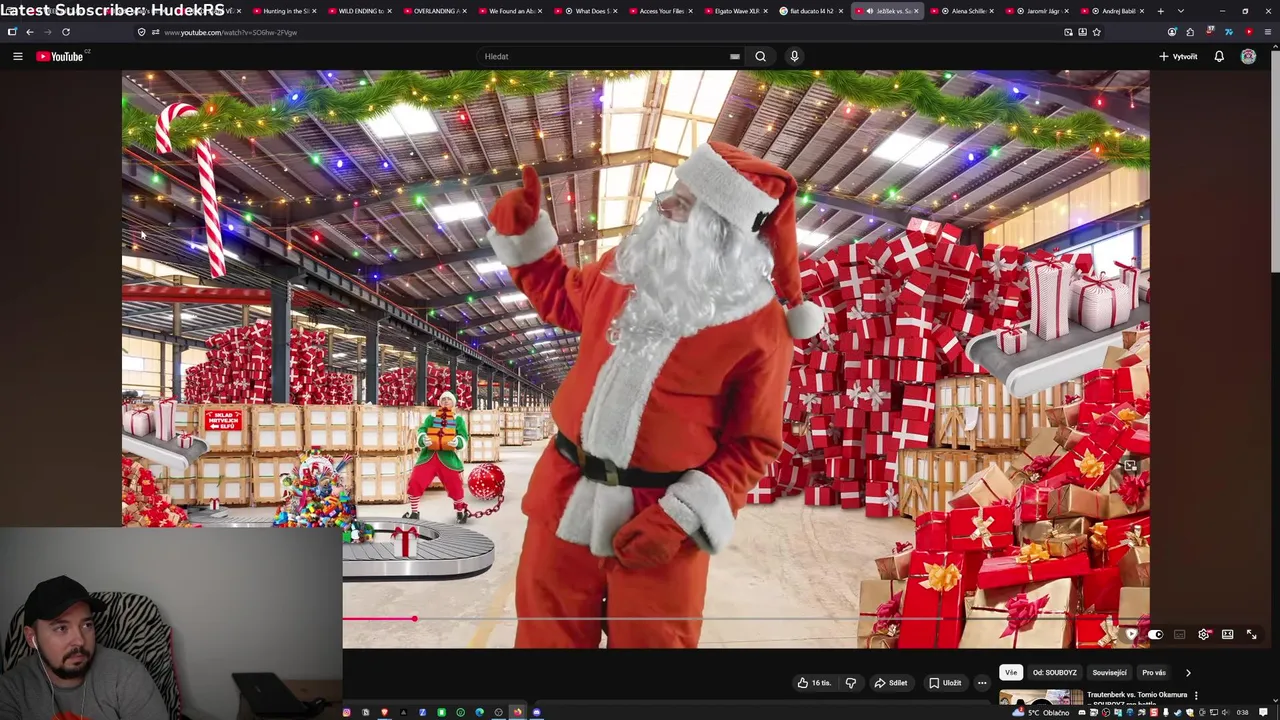This screenshot has height=720, width=1280.
Task: Switch to the Alena Schille tab
Action: click(x=962, y=11)
